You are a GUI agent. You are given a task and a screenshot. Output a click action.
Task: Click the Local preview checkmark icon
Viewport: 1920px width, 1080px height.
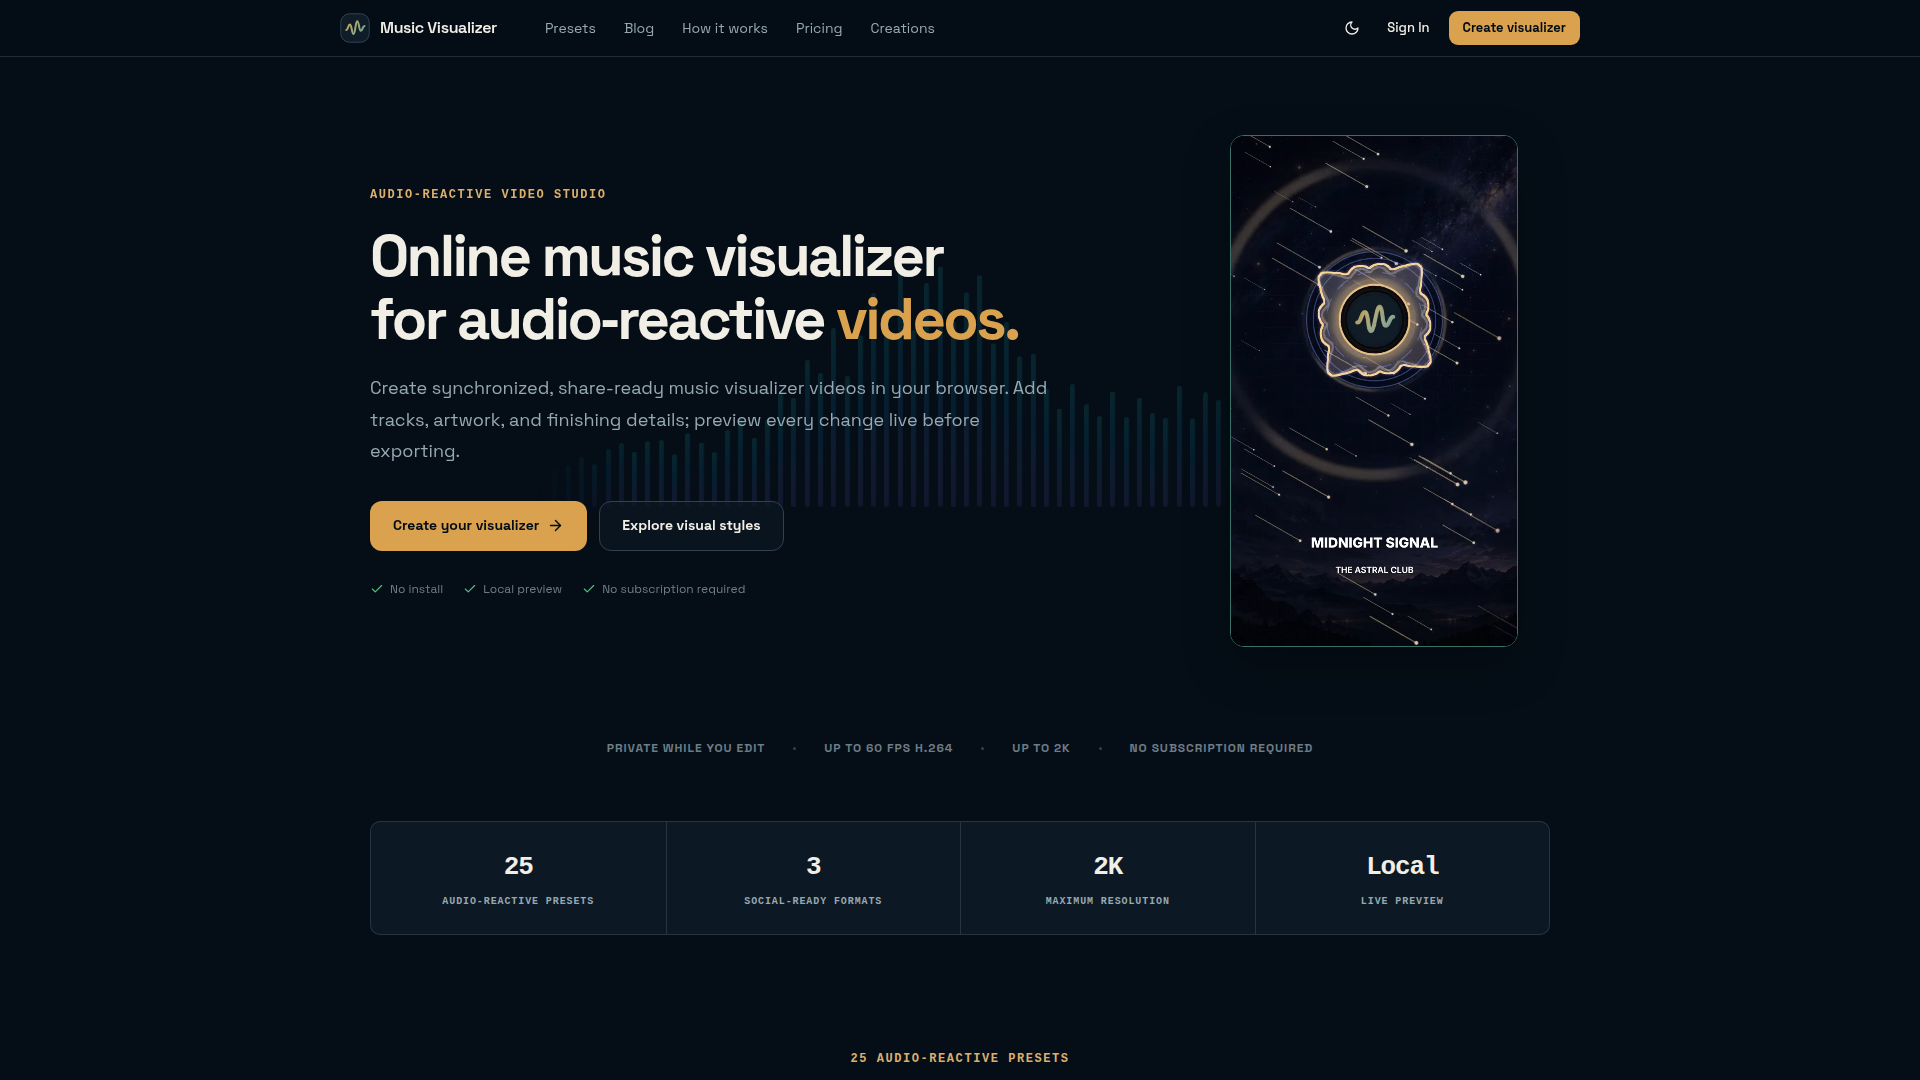pyautogui.click(x=470, y=589)
